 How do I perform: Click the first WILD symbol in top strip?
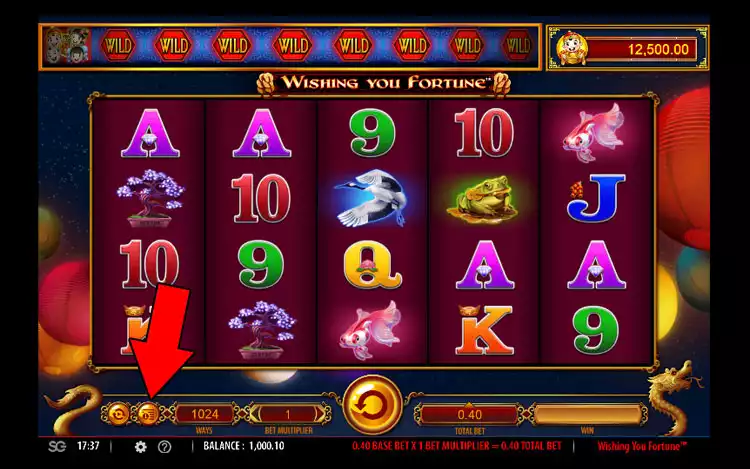point(118,46)
